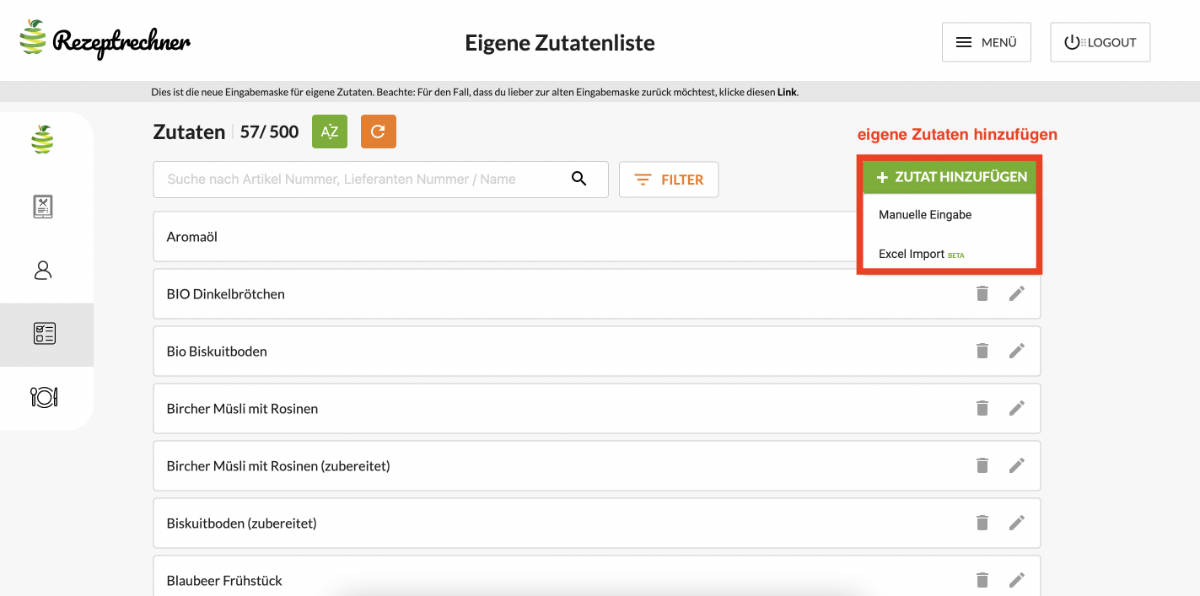Delete Bircher Müsli mit Rosinen
Image resolution: width=1200 pixels, height=596 pixels.
pos(982,408)
